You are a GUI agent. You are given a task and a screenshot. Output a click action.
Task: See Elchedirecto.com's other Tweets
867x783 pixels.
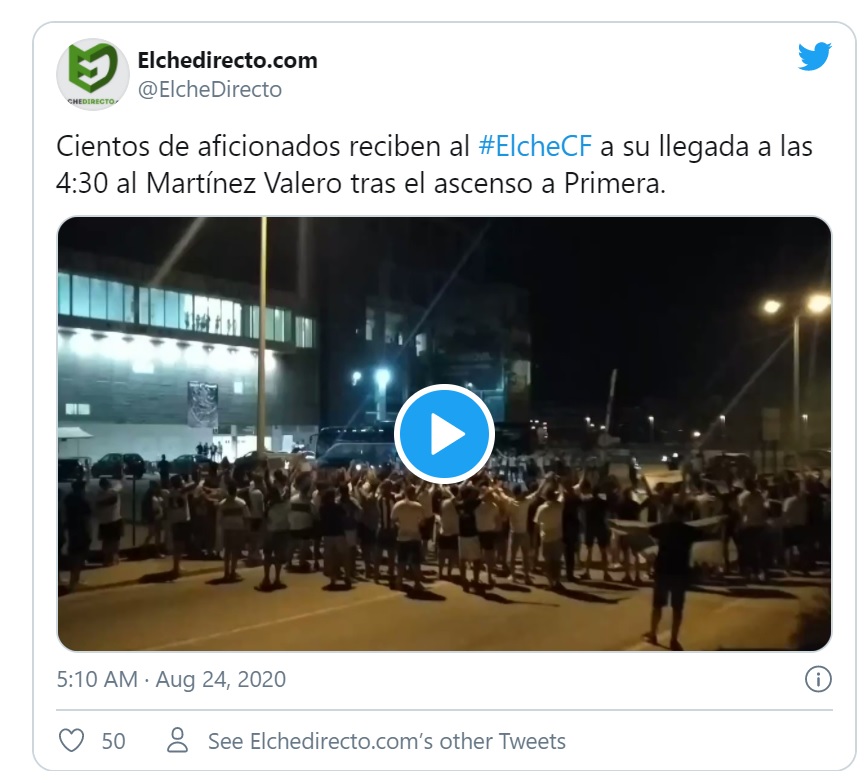pyautogui.click(x=387, y=741)
